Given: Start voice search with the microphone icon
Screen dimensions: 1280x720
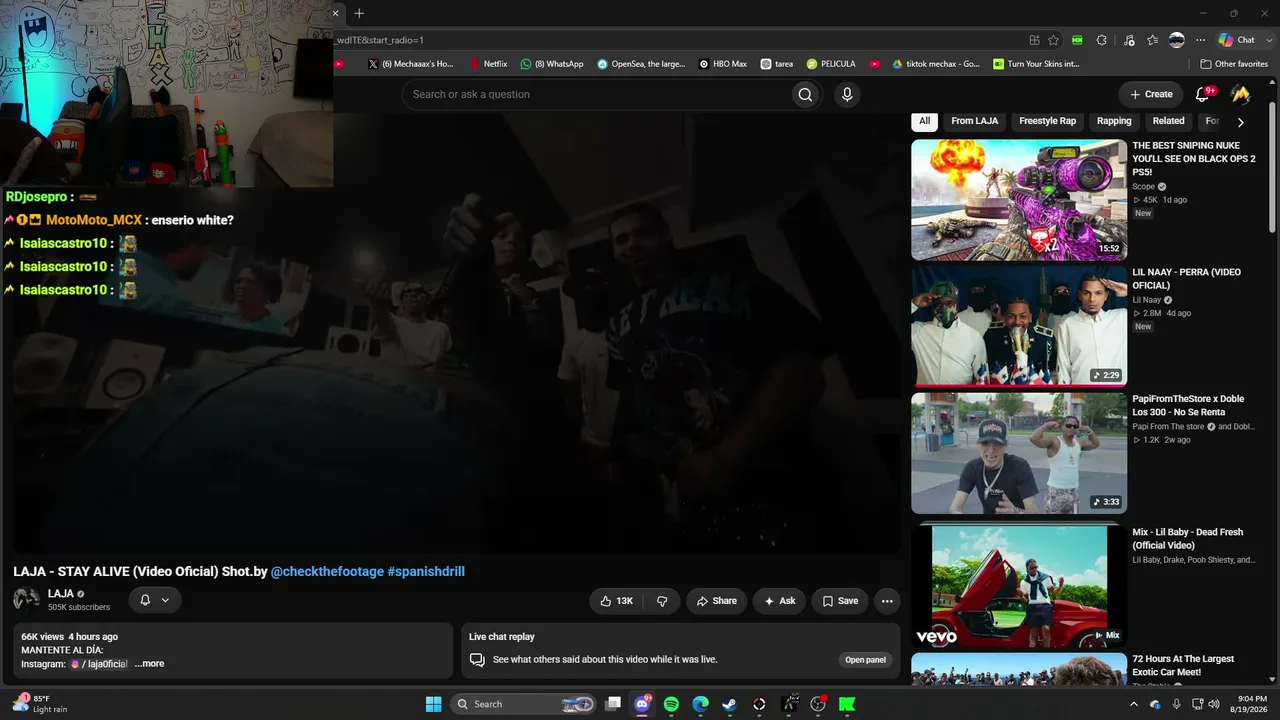Looking at the screenshot, I should point(847,95).
